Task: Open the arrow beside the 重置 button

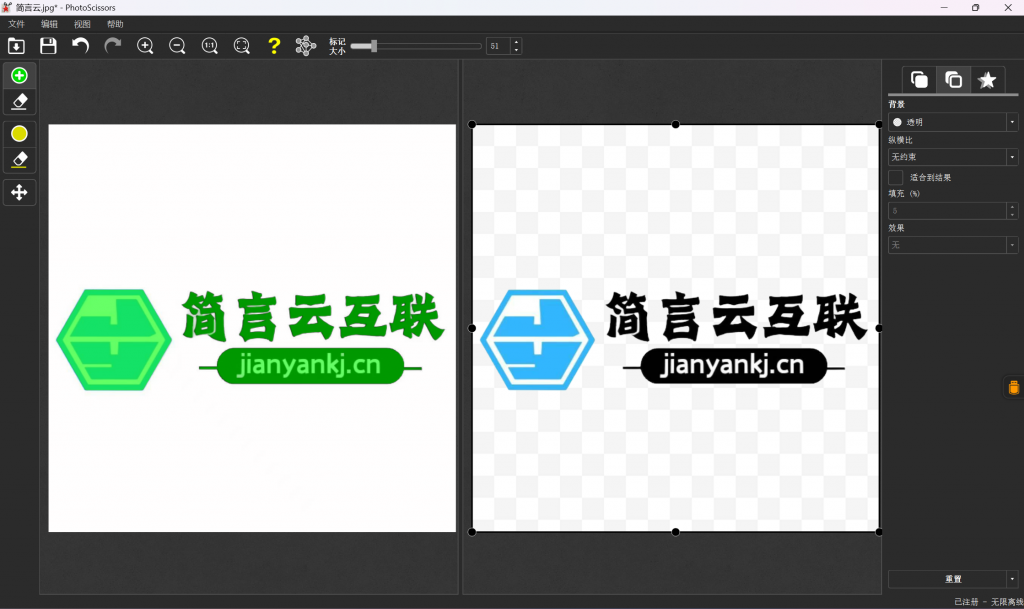Action: pos(1012,579)
